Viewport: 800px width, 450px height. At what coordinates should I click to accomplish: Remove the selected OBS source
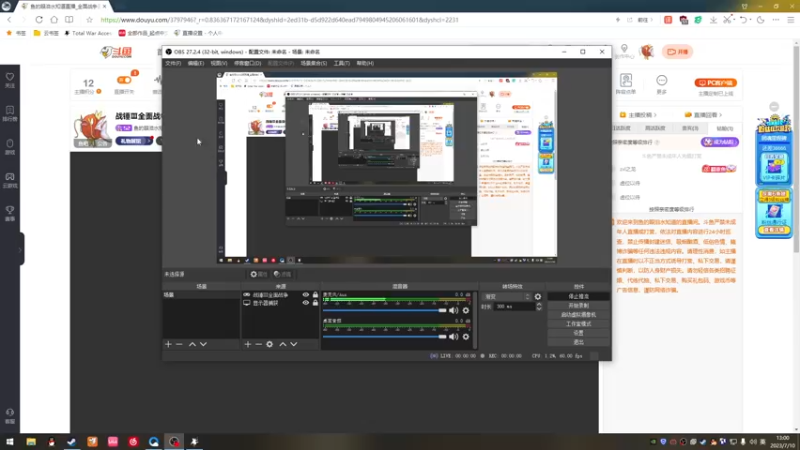coord(258,344)
